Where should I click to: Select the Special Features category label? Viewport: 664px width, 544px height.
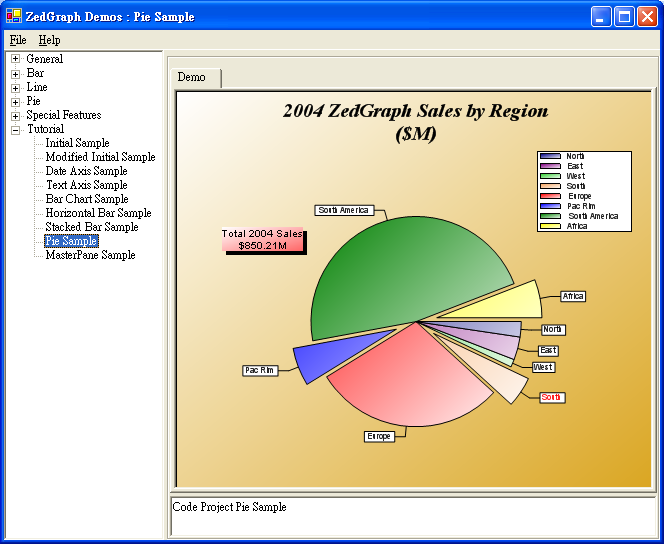[x=64, y=115]
